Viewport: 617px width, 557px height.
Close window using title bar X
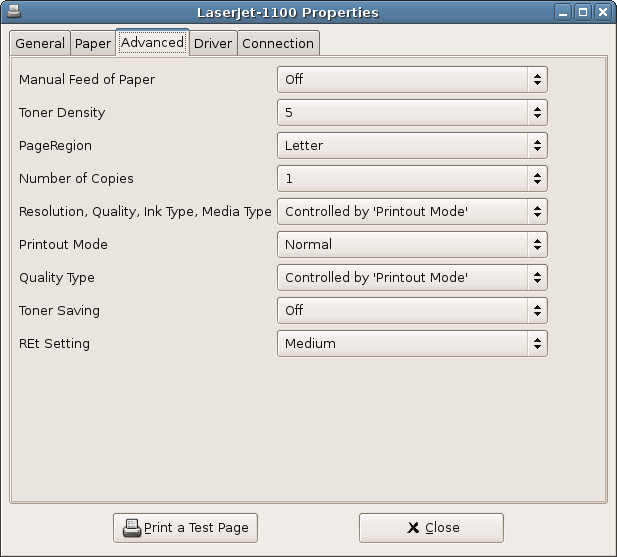pos(601,12)
